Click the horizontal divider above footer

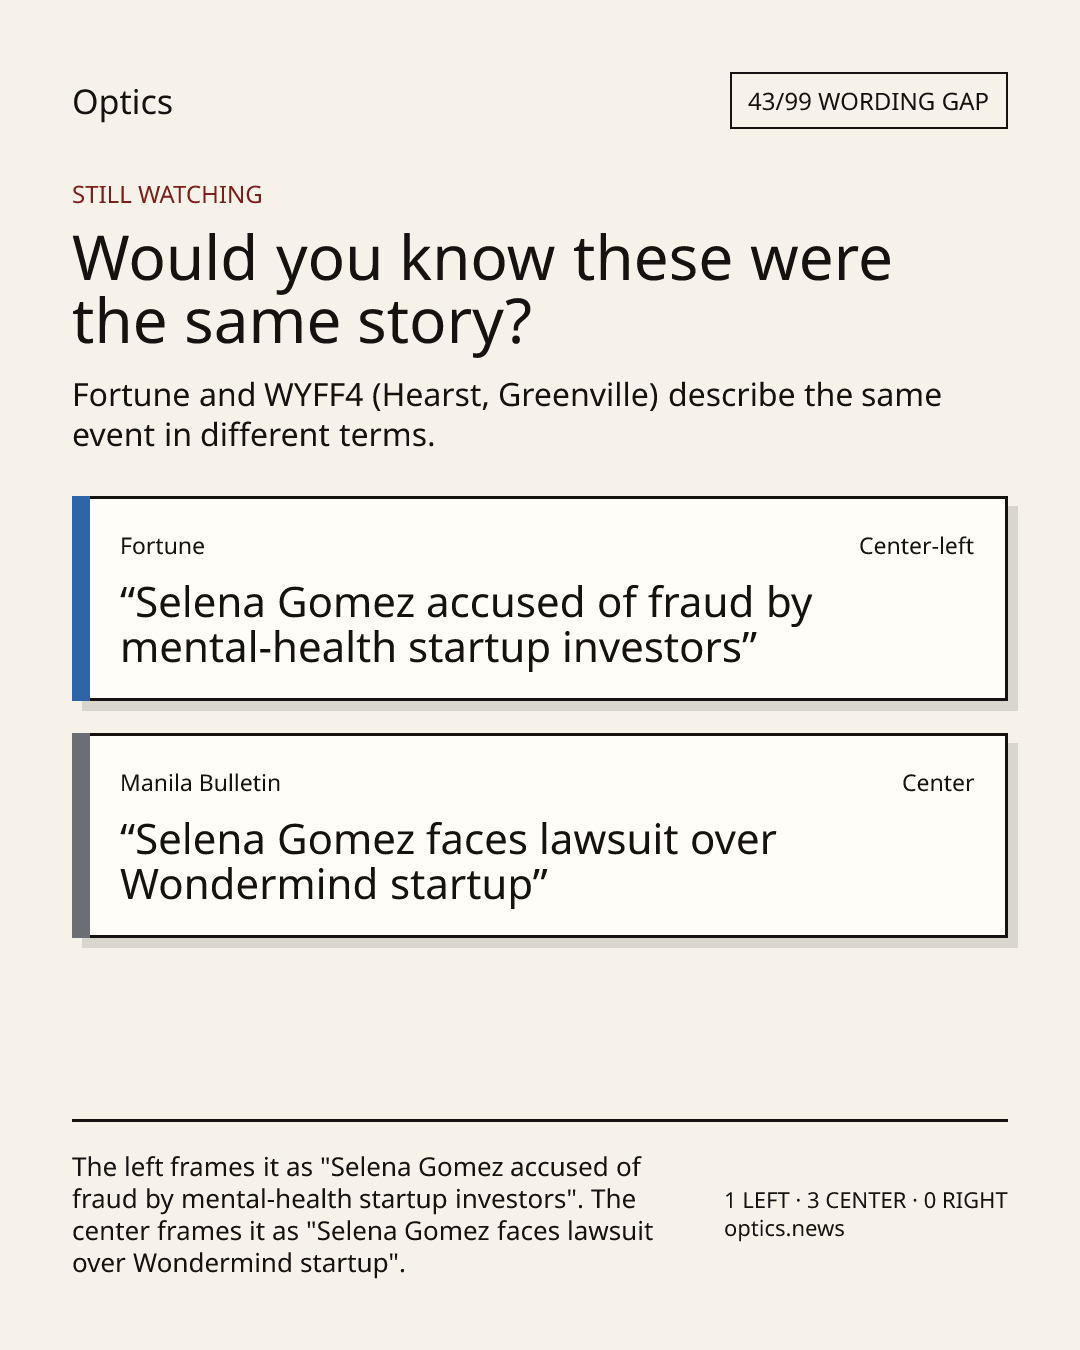tap(540, 1120)
